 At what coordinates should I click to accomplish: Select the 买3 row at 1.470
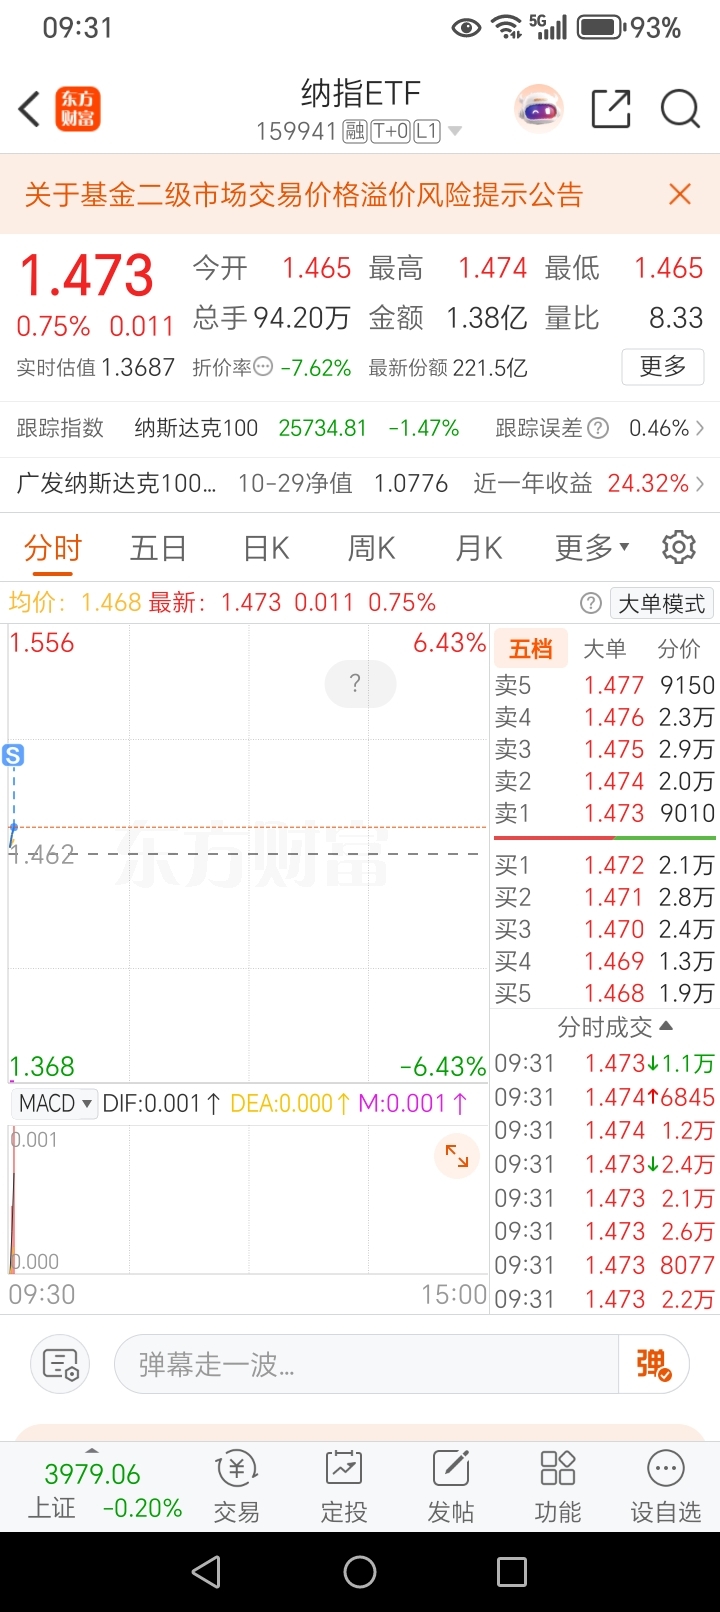605,929
